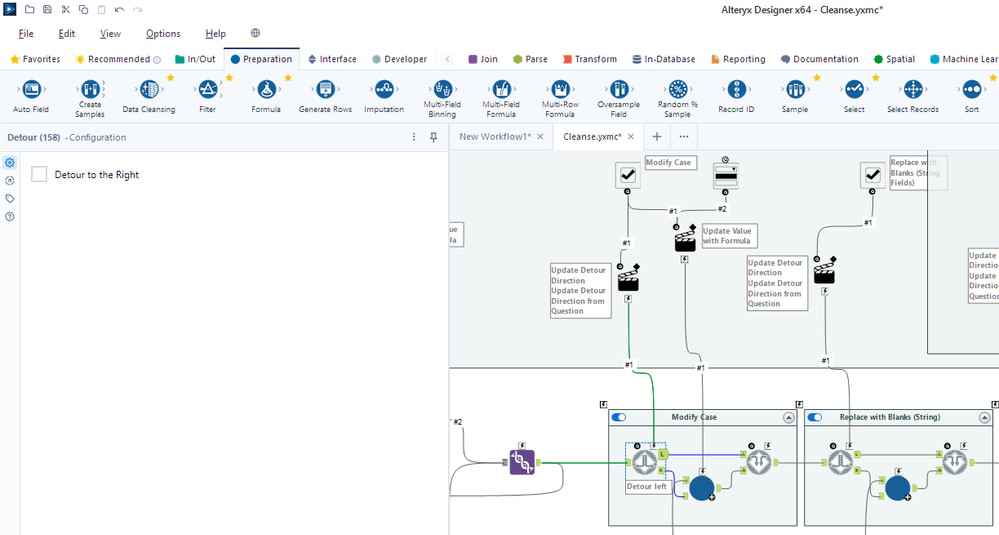This screenshot has width=999, height=535.
Task: Click the blue tool inside Modify Case container
Action: [x=702, y=488]
